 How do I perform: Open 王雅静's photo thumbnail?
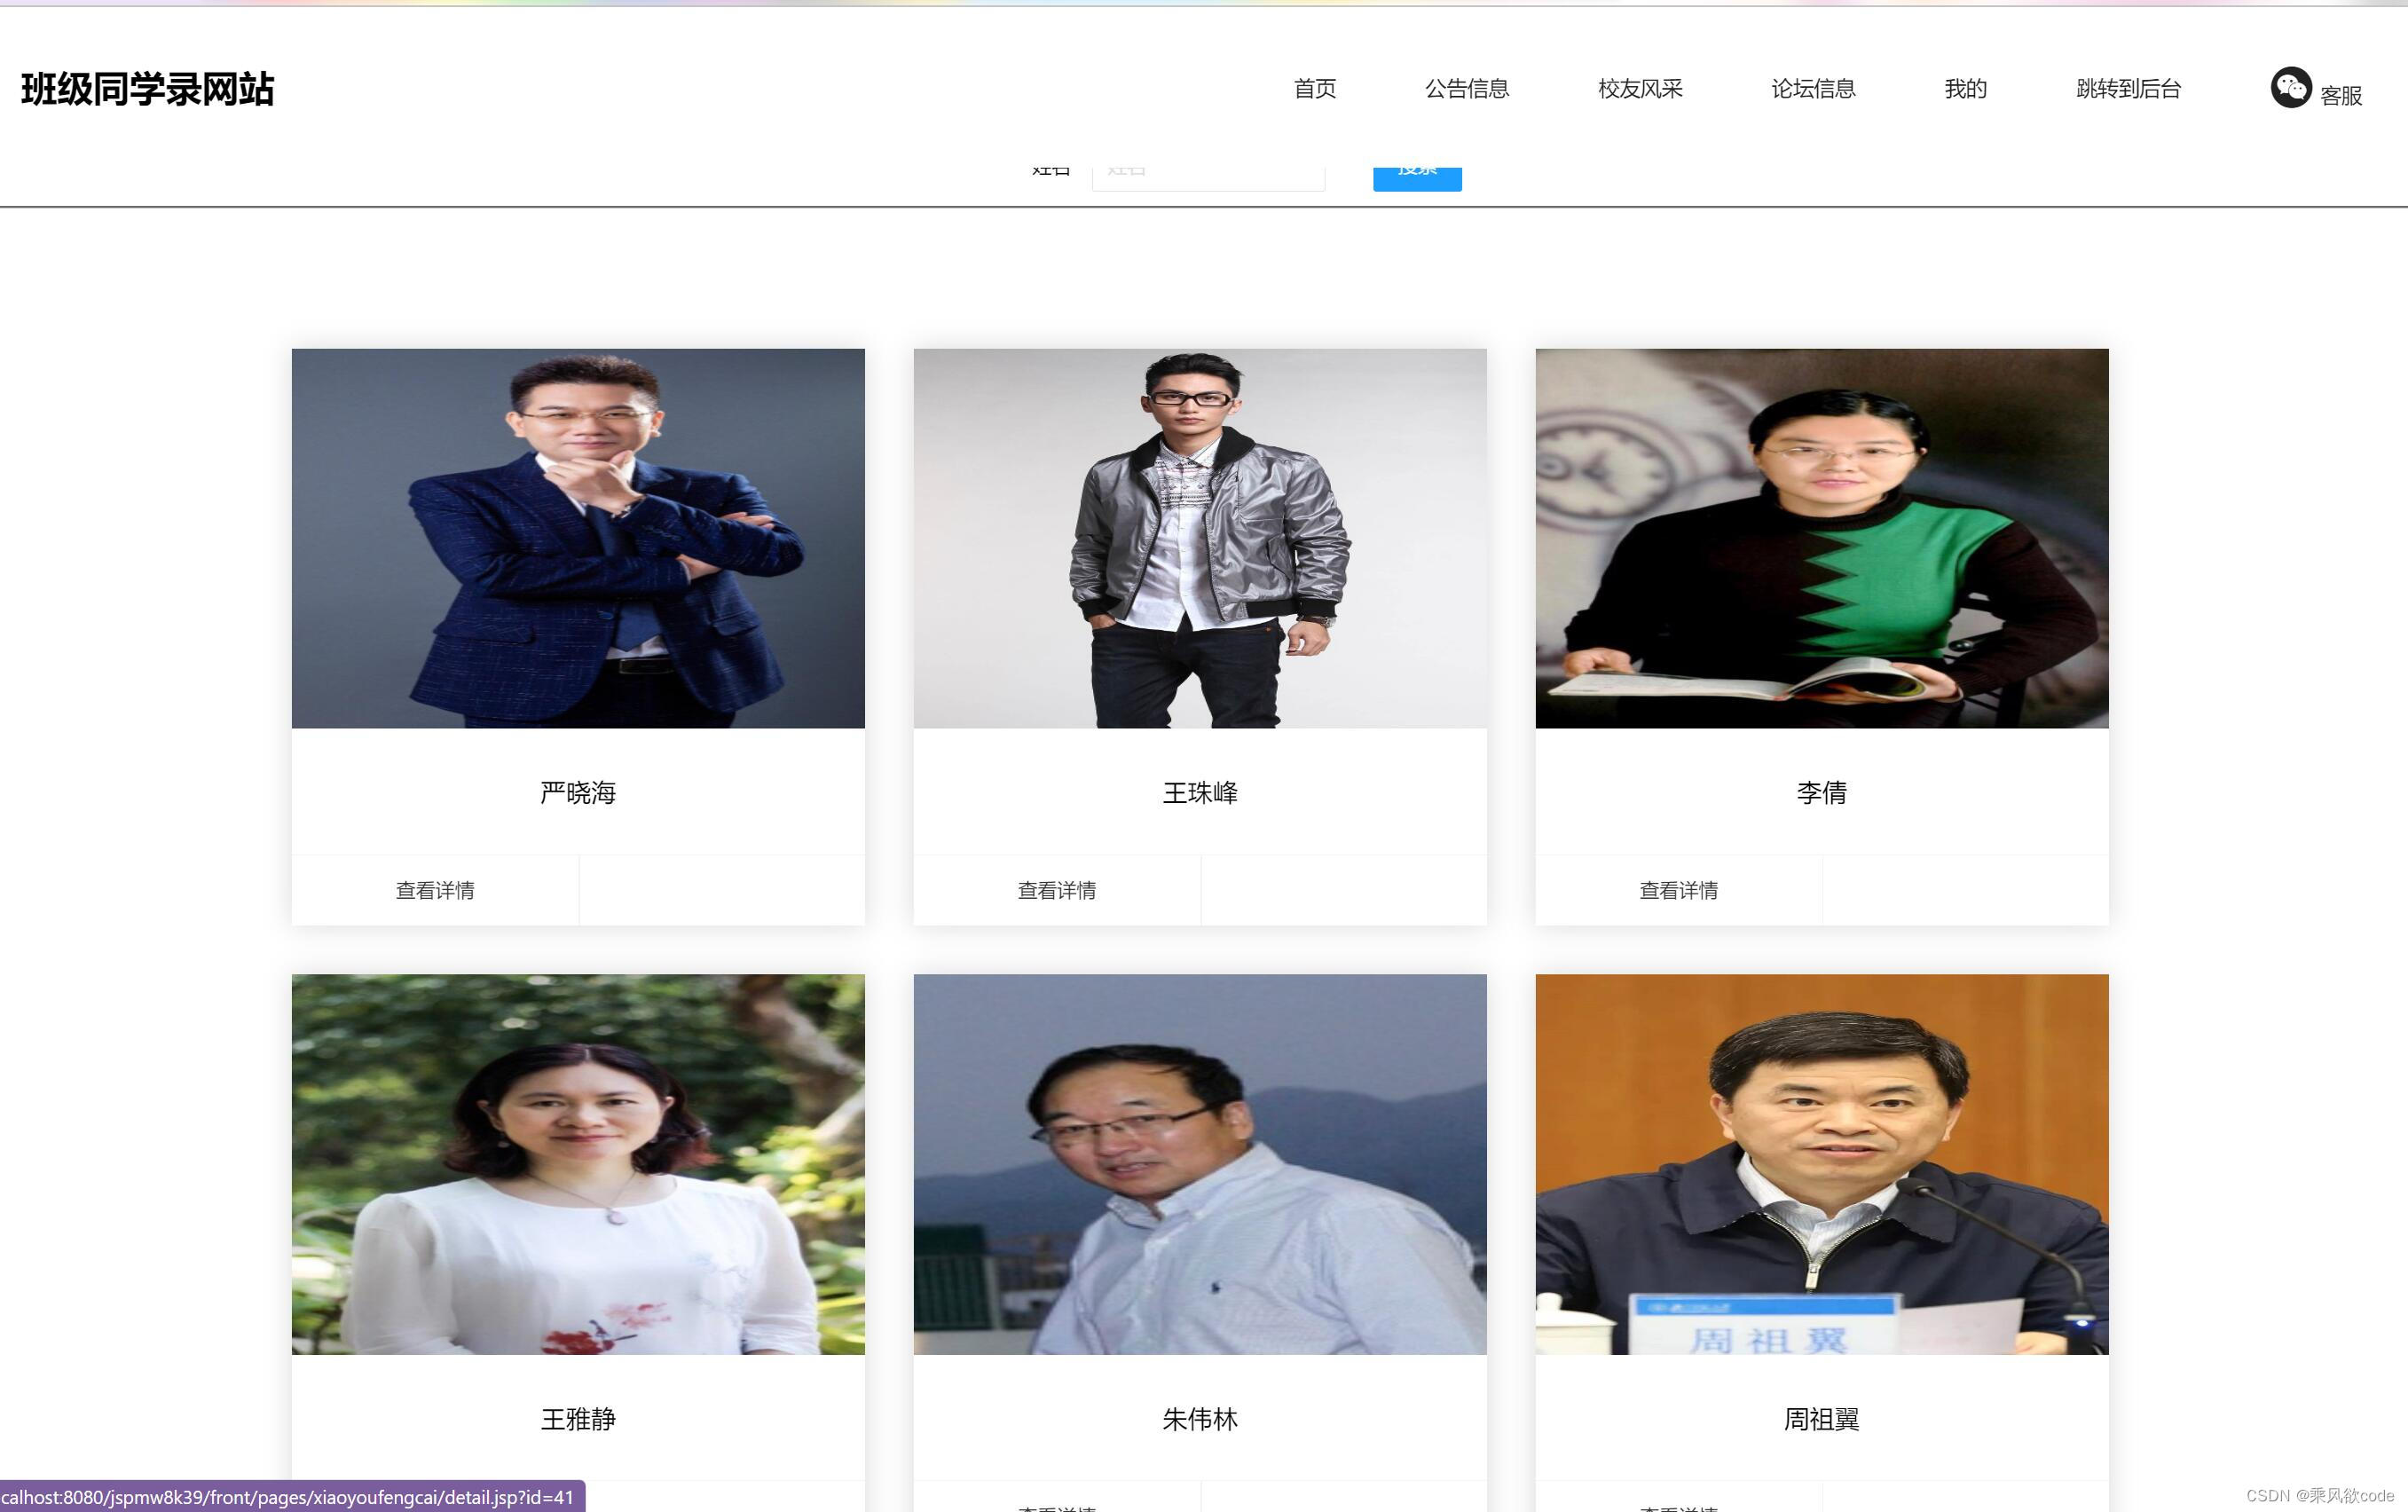578,1163
